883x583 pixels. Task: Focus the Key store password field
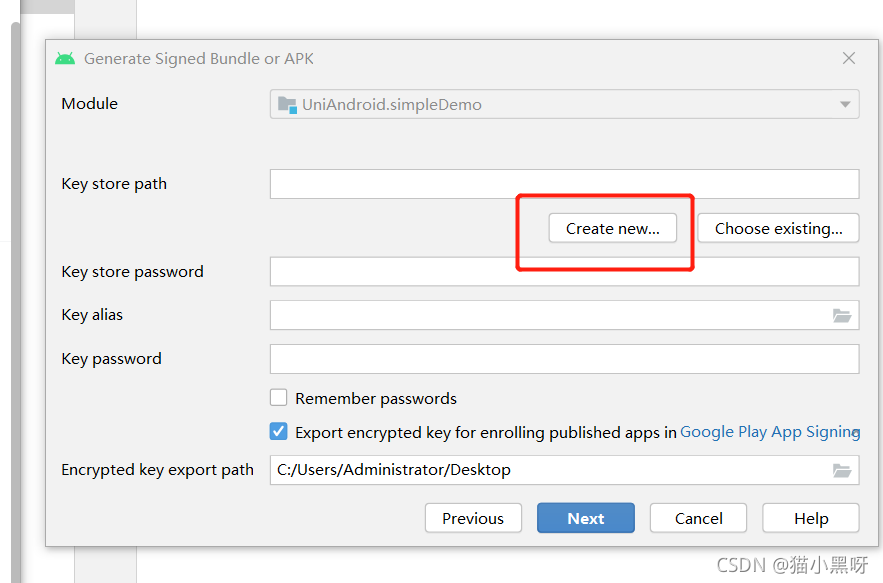564,272
